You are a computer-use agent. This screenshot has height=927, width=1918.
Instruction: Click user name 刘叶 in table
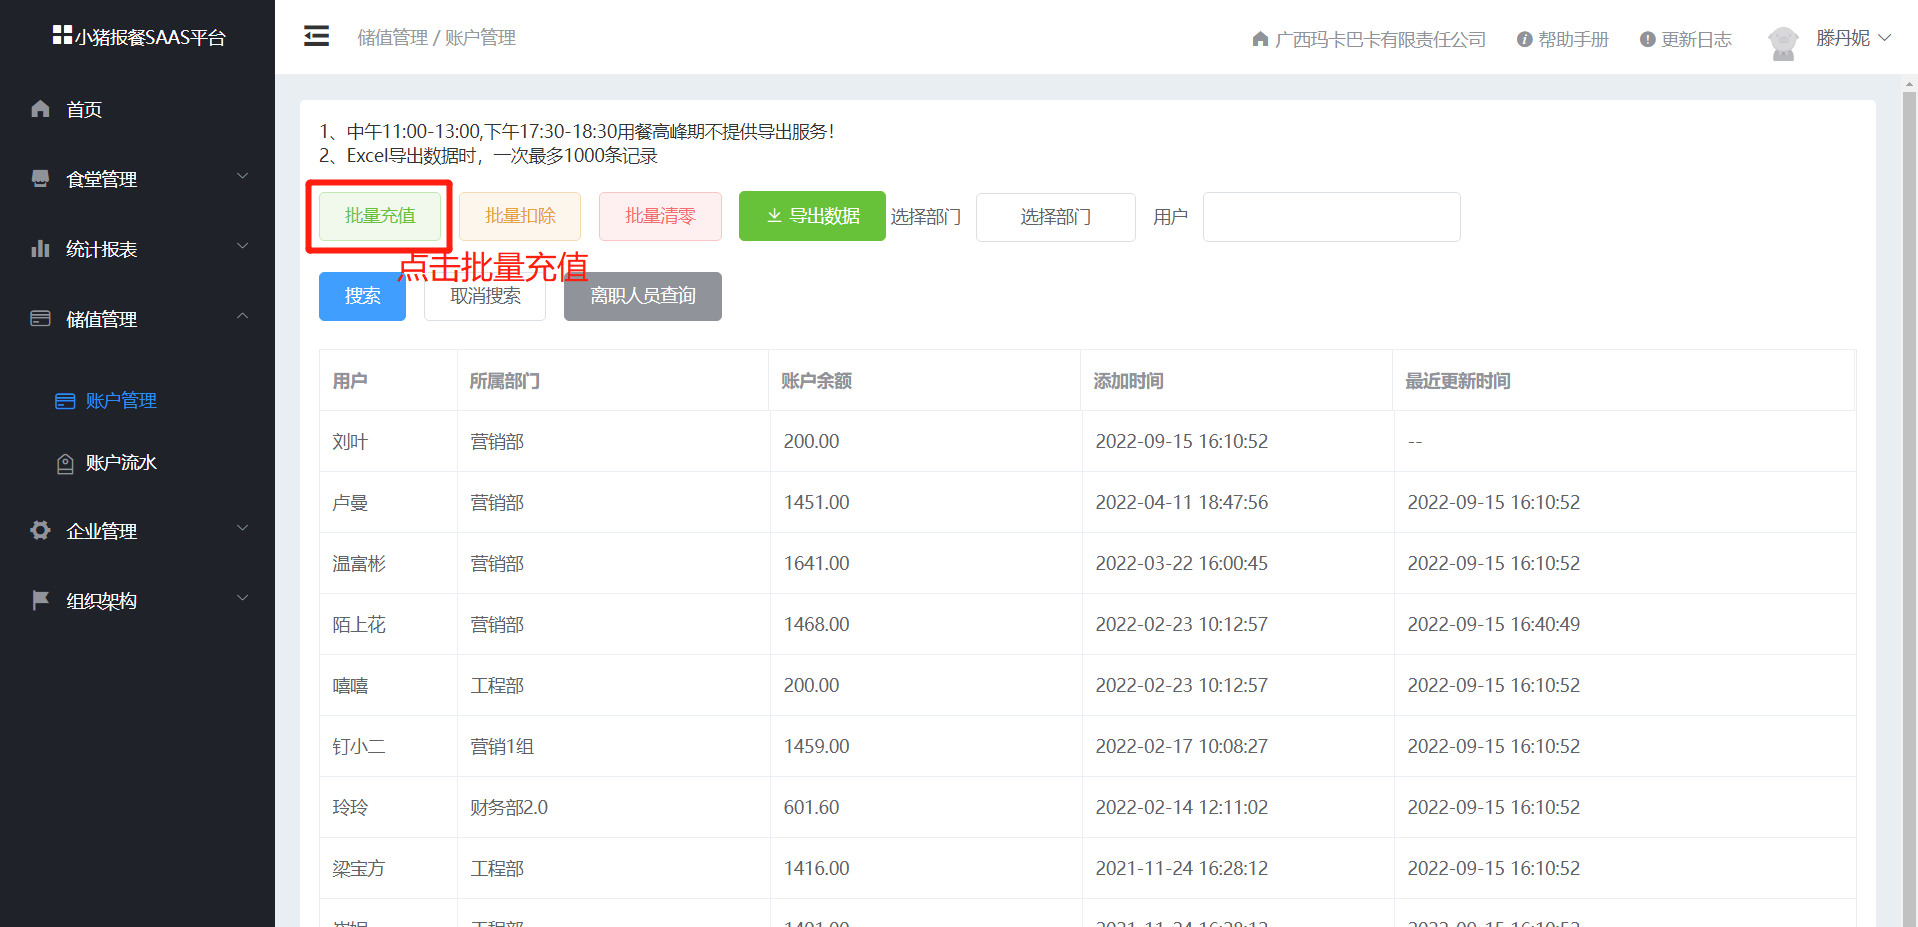click(350, 442)
